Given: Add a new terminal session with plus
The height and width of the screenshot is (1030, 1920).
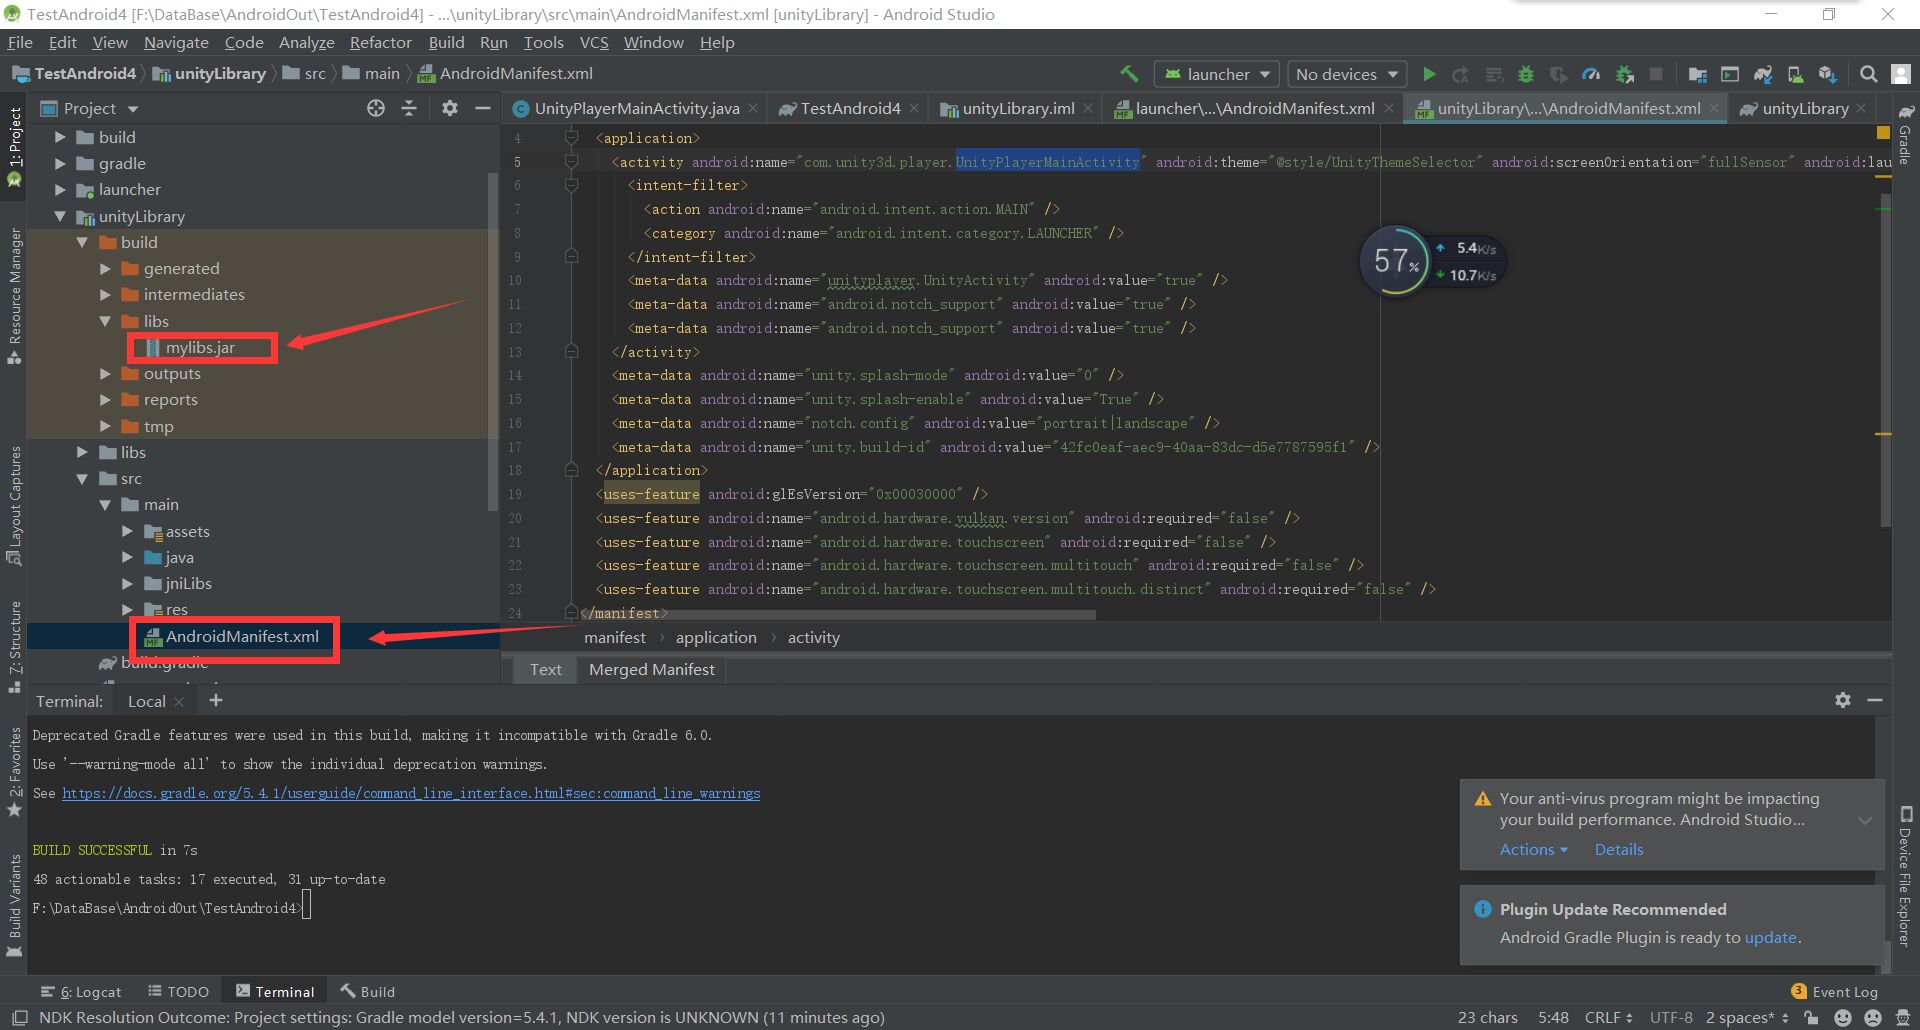Looking at the screenshot, I should coord(216,700).
